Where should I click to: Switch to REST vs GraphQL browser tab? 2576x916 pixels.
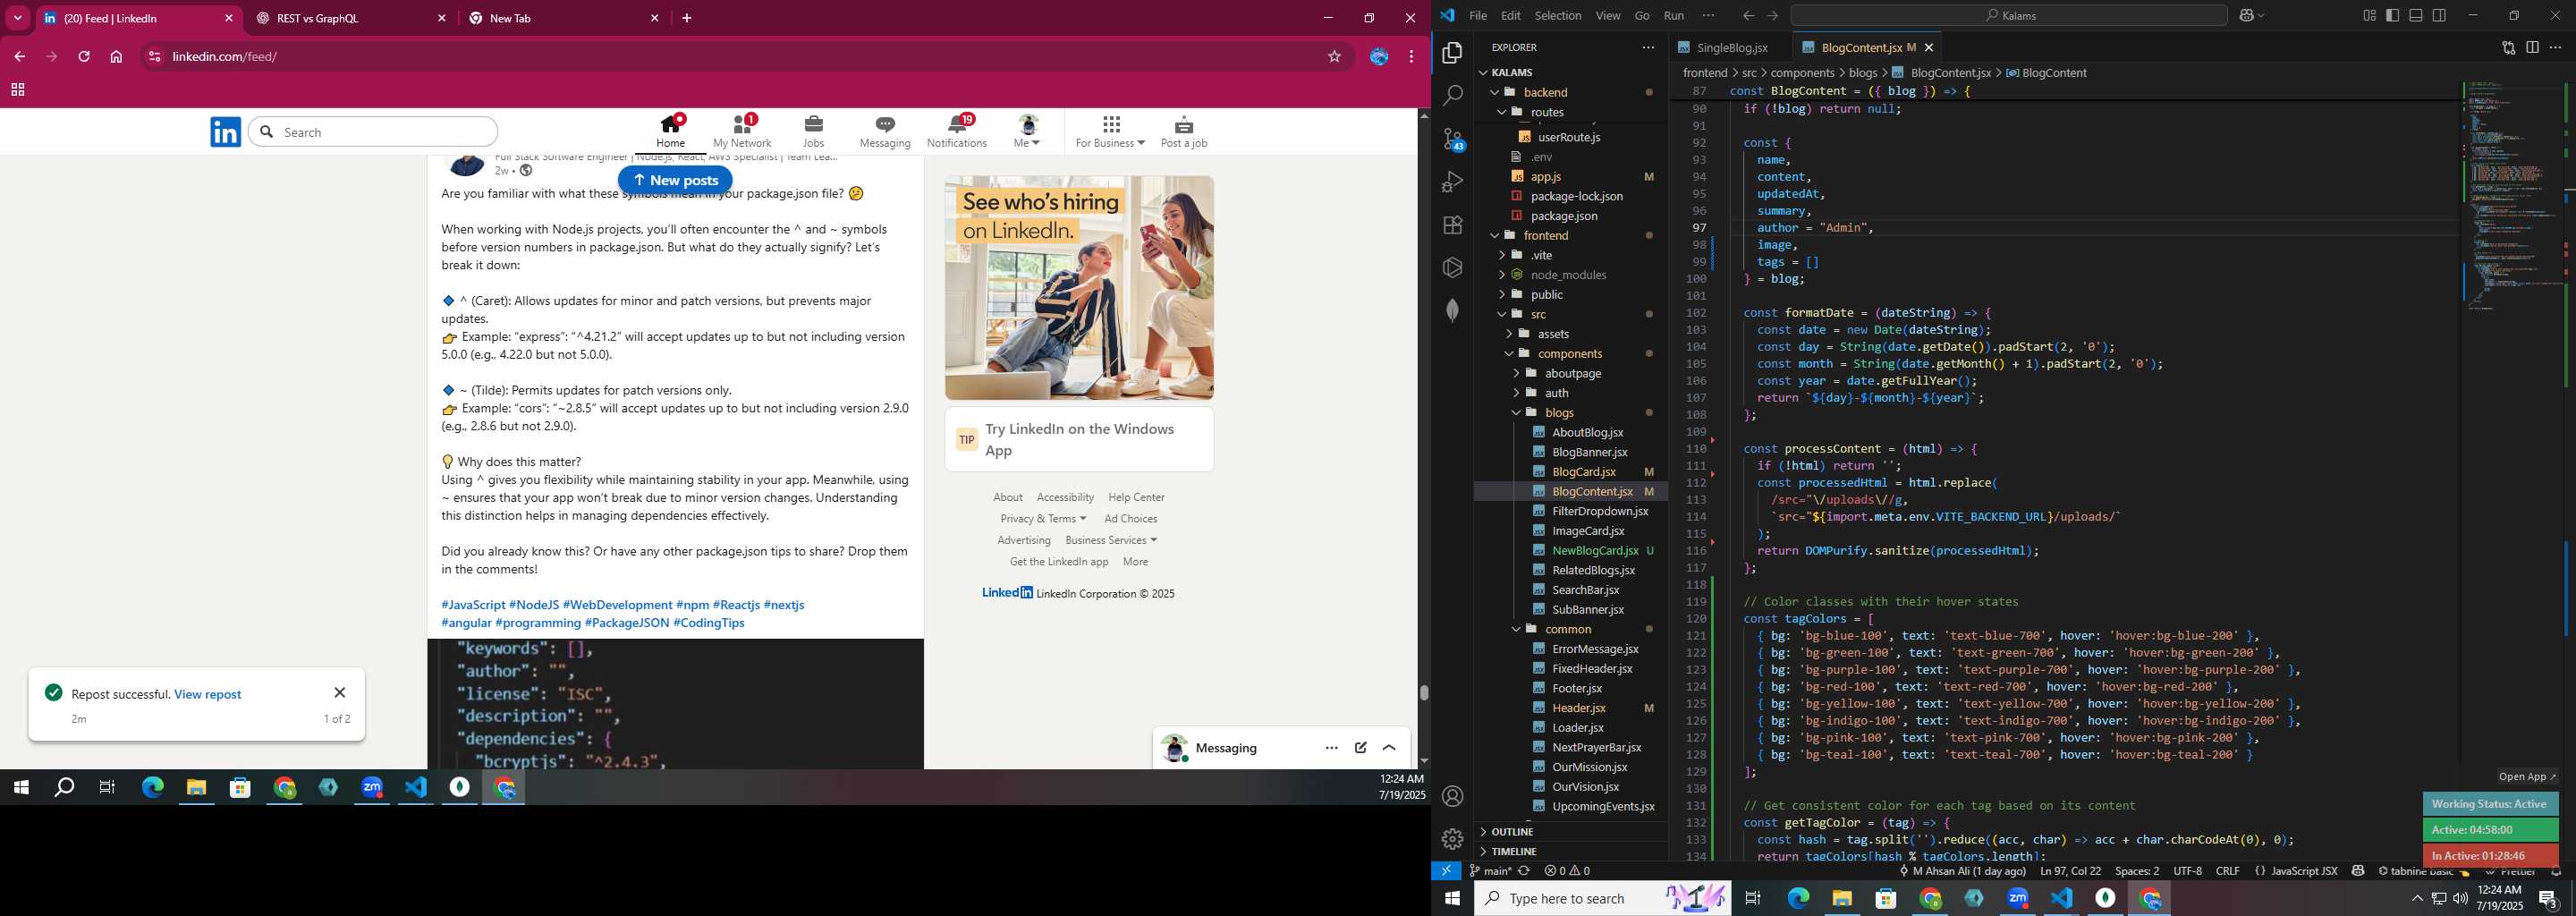pyautogui.click(x=350, y=19)
